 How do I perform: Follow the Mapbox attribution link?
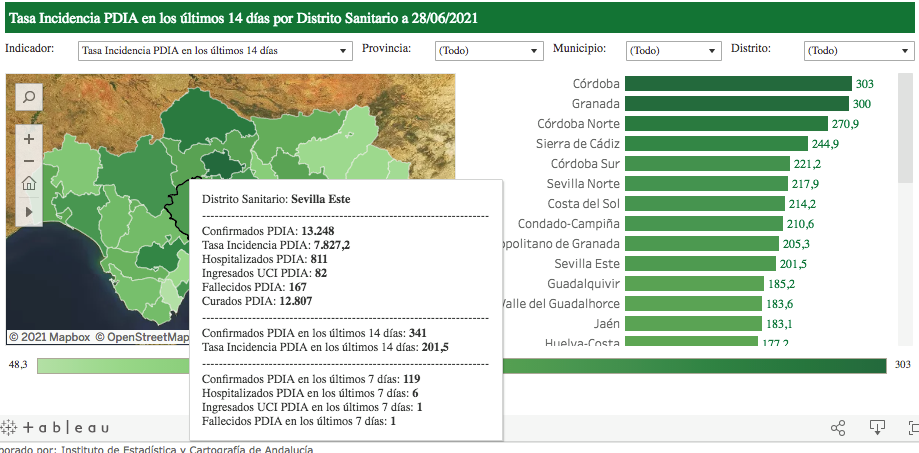tap(50, 337)
